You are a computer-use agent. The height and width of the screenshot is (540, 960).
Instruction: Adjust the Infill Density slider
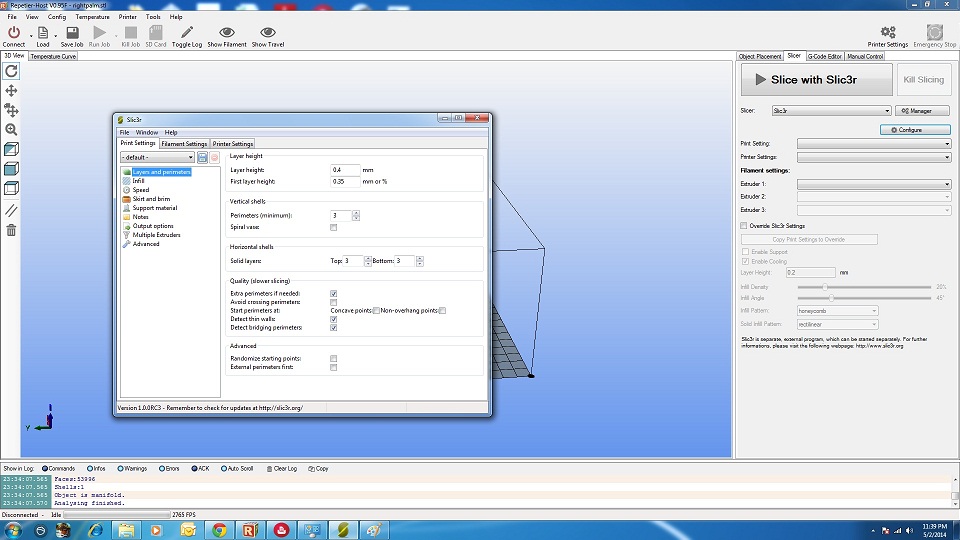[825, 287]
